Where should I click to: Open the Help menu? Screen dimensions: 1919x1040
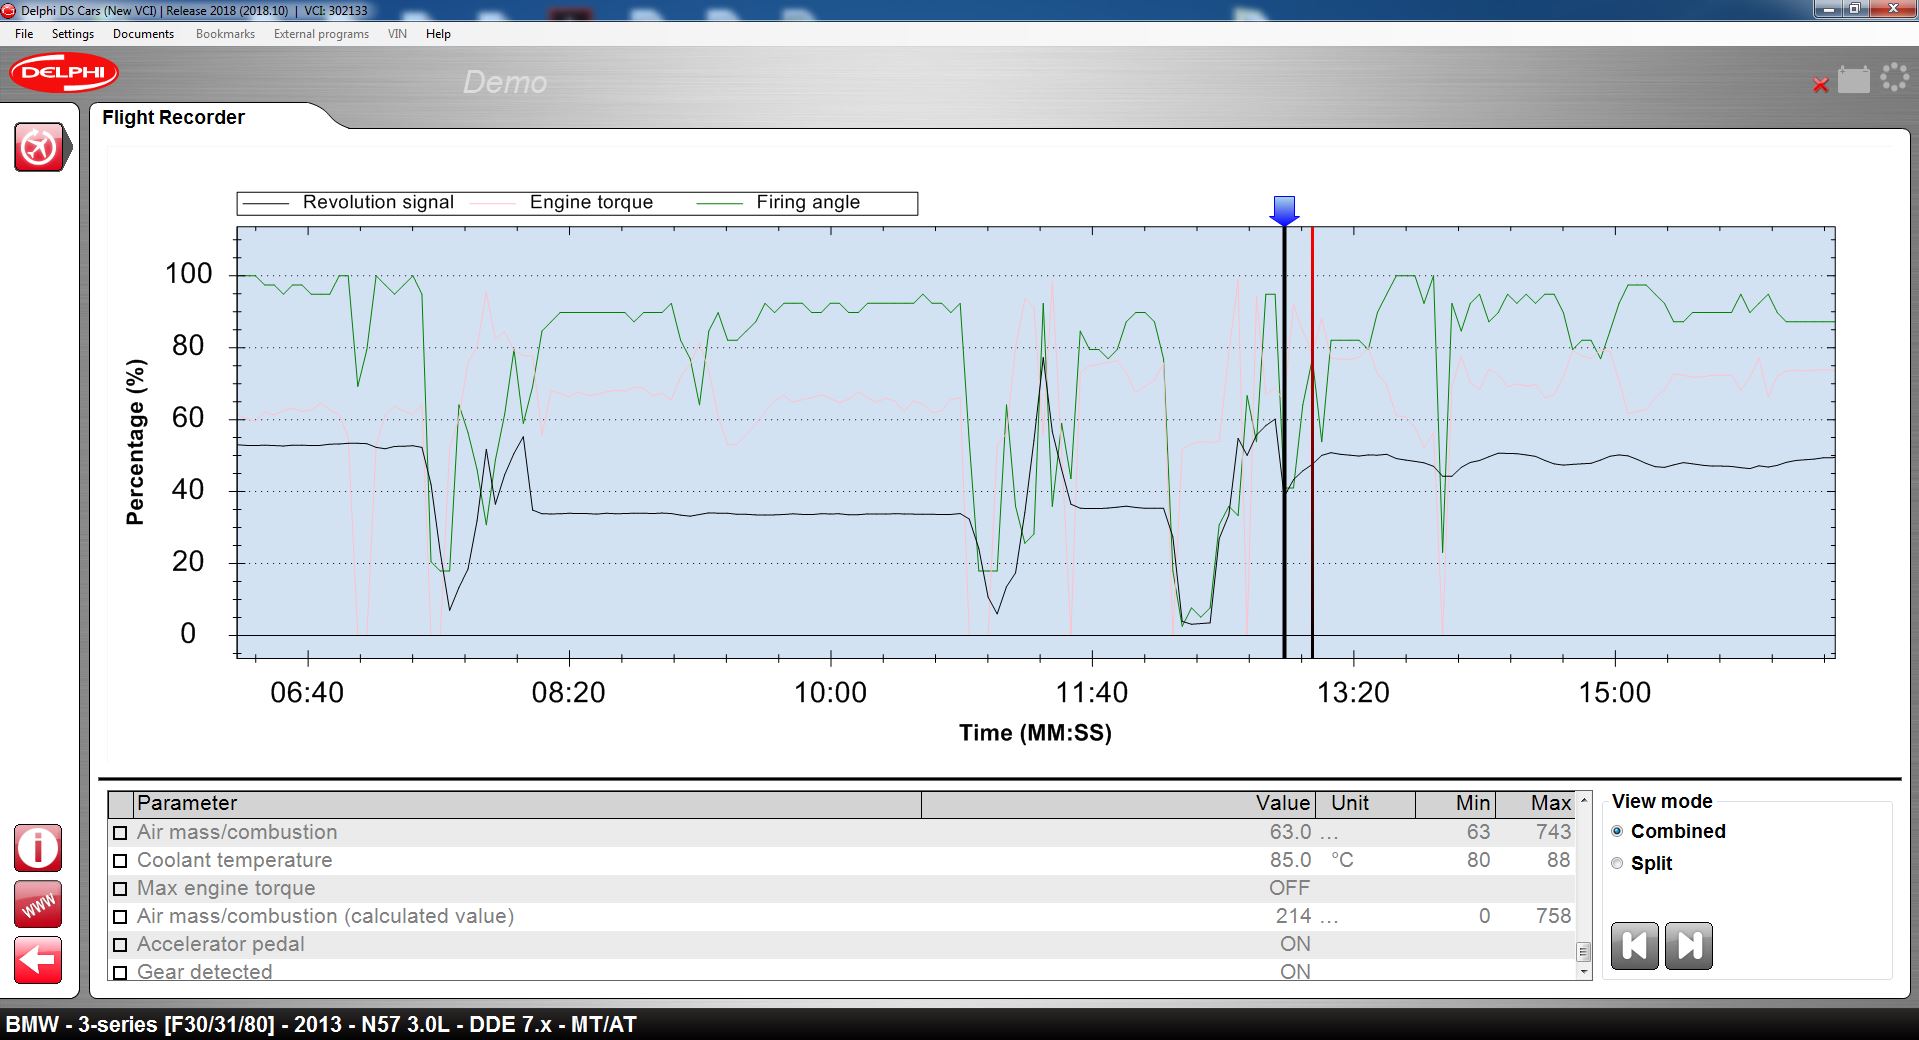pos(438,34)
